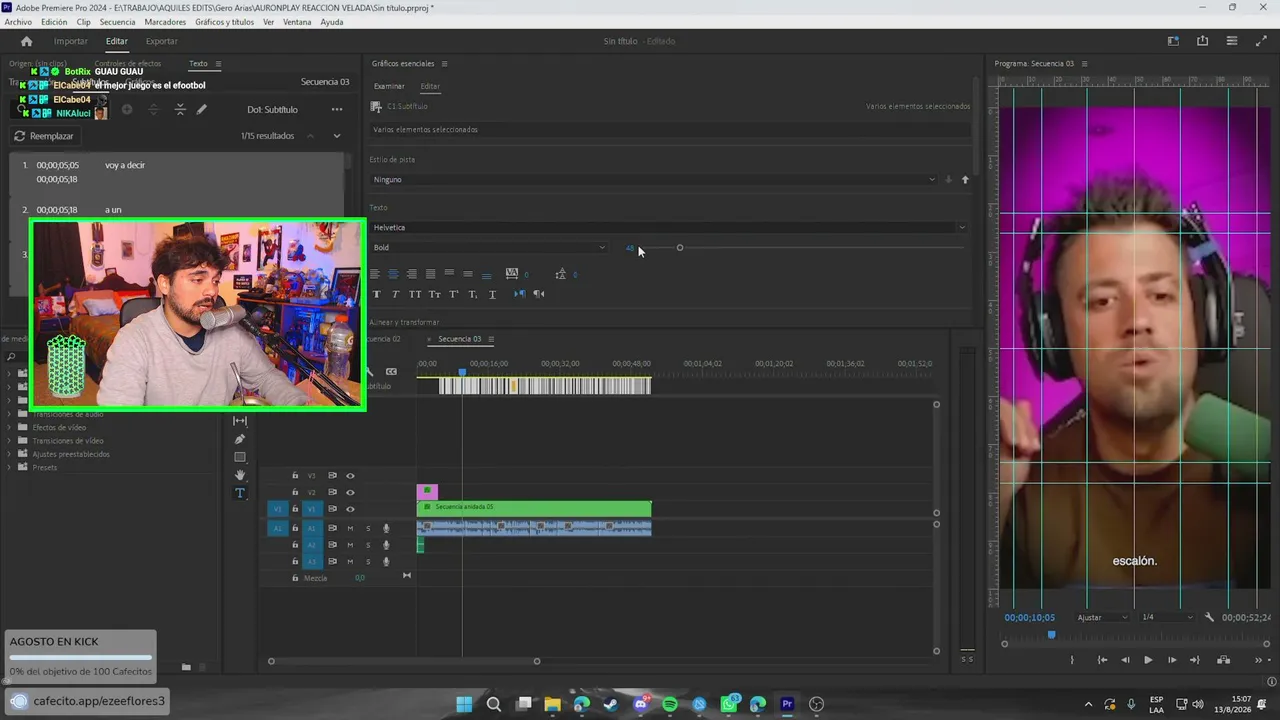The height and width of the screenshot is (720, 1280).
Task: Open the Home screen icon
Action: click(x=27, y=41)
